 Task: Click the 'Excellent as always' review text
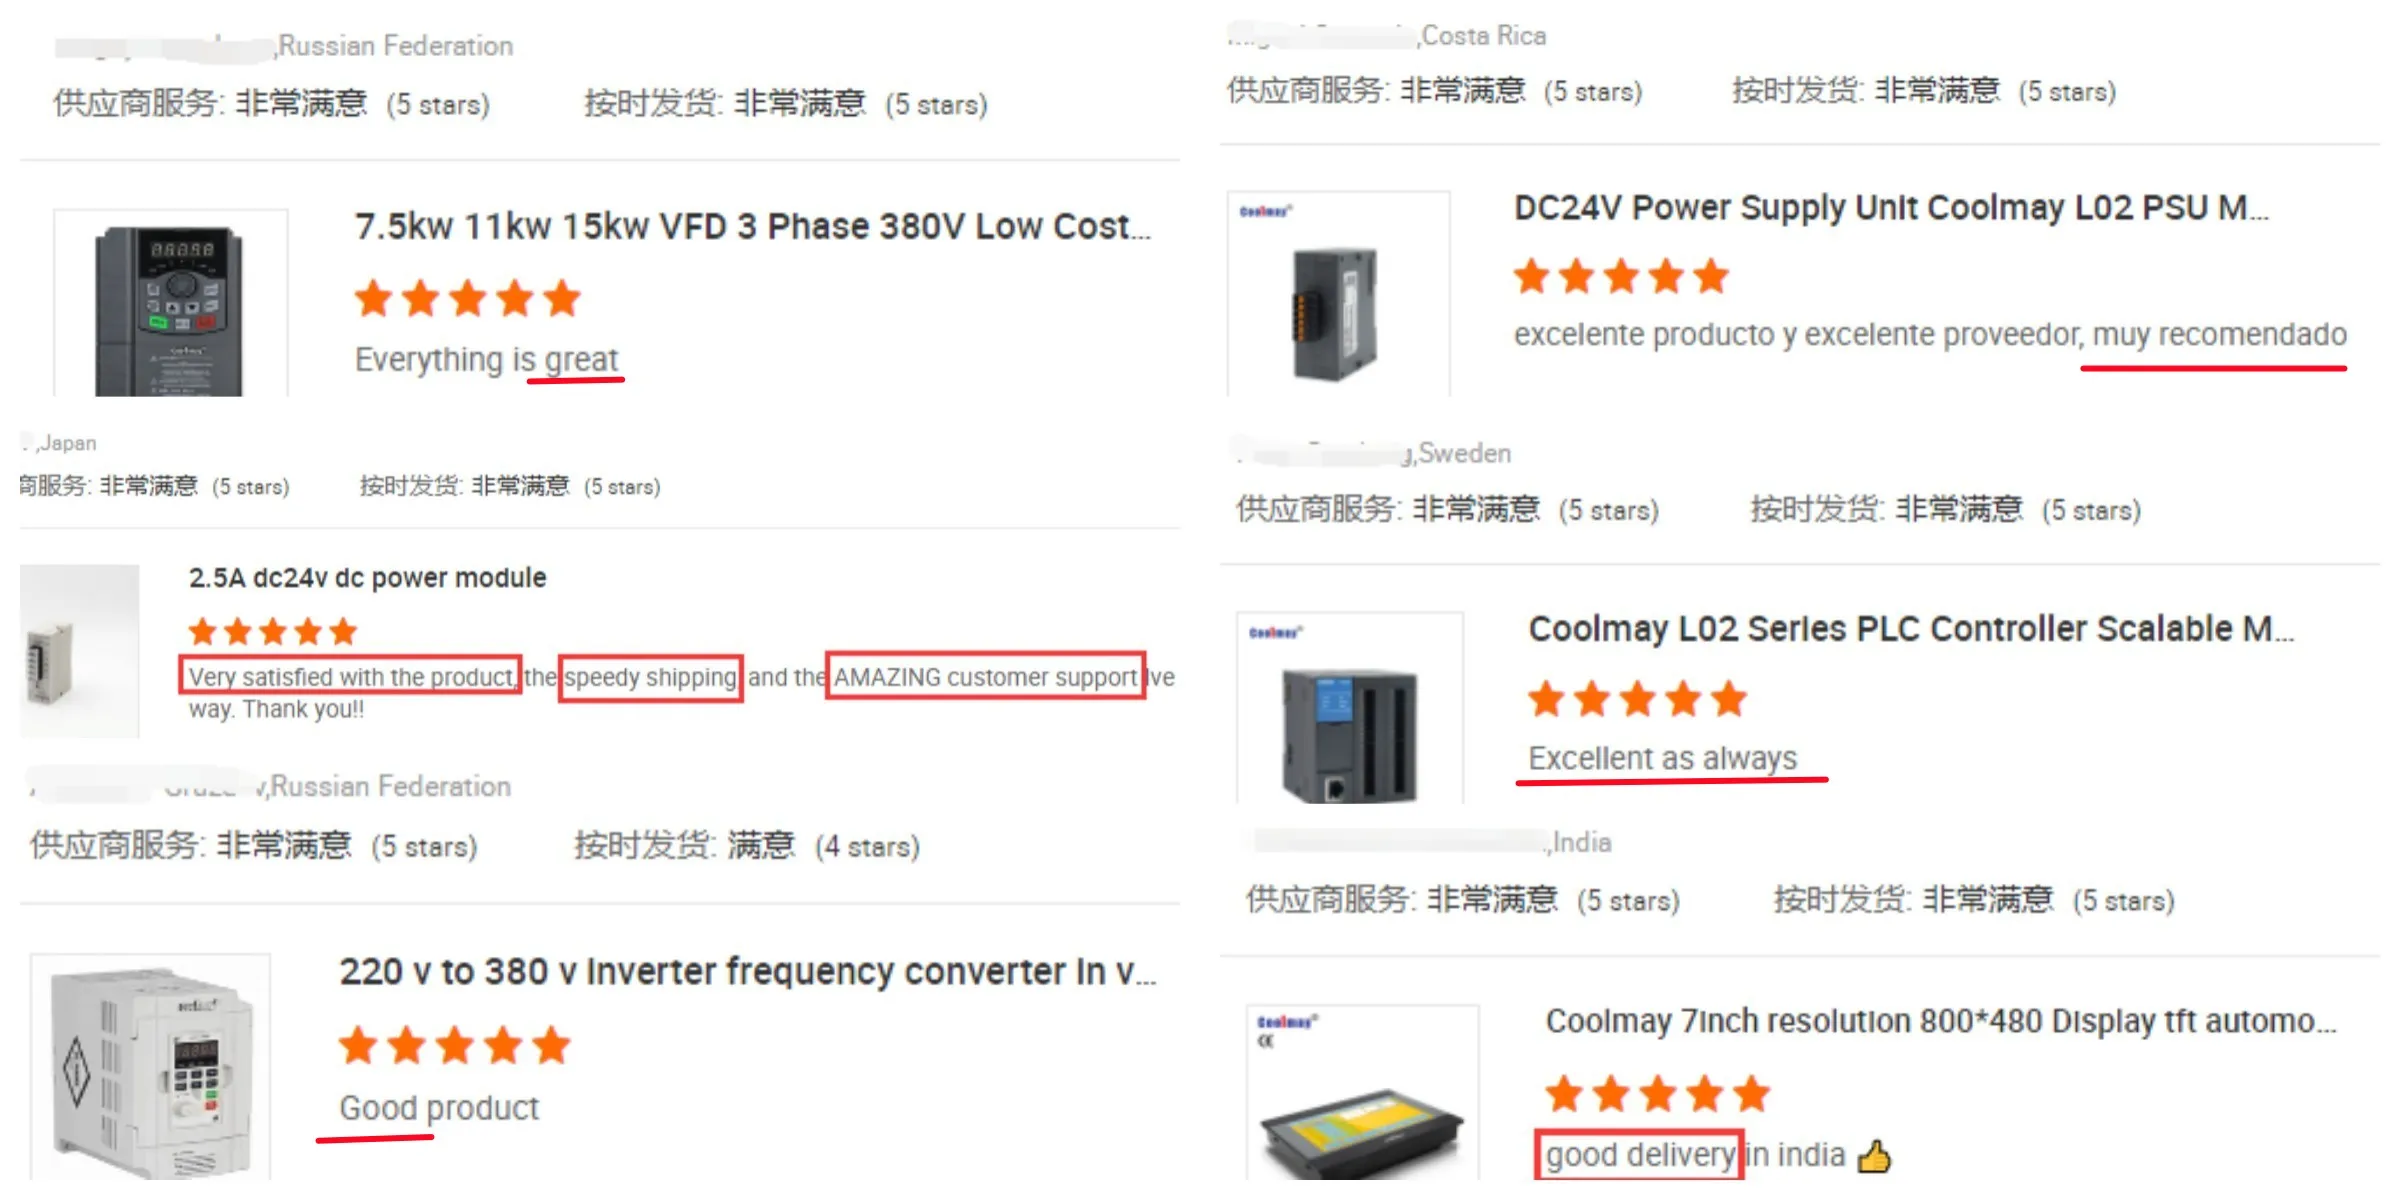click(x=1663, y=759)
